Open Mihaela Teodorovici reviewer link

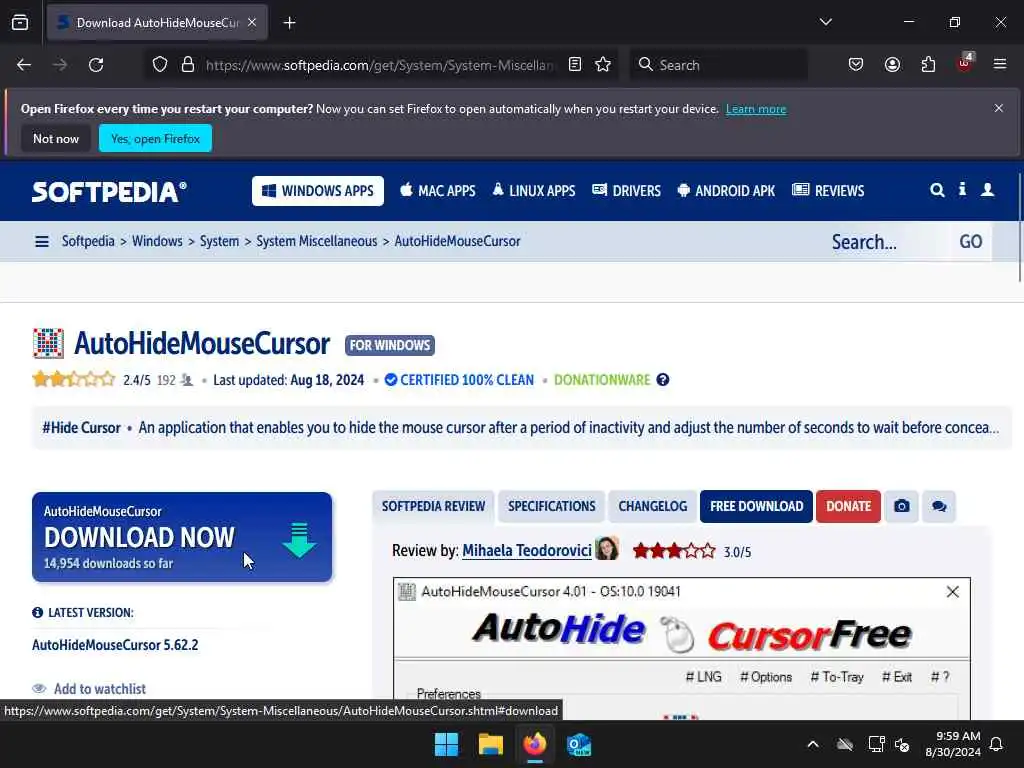point(527,551)
